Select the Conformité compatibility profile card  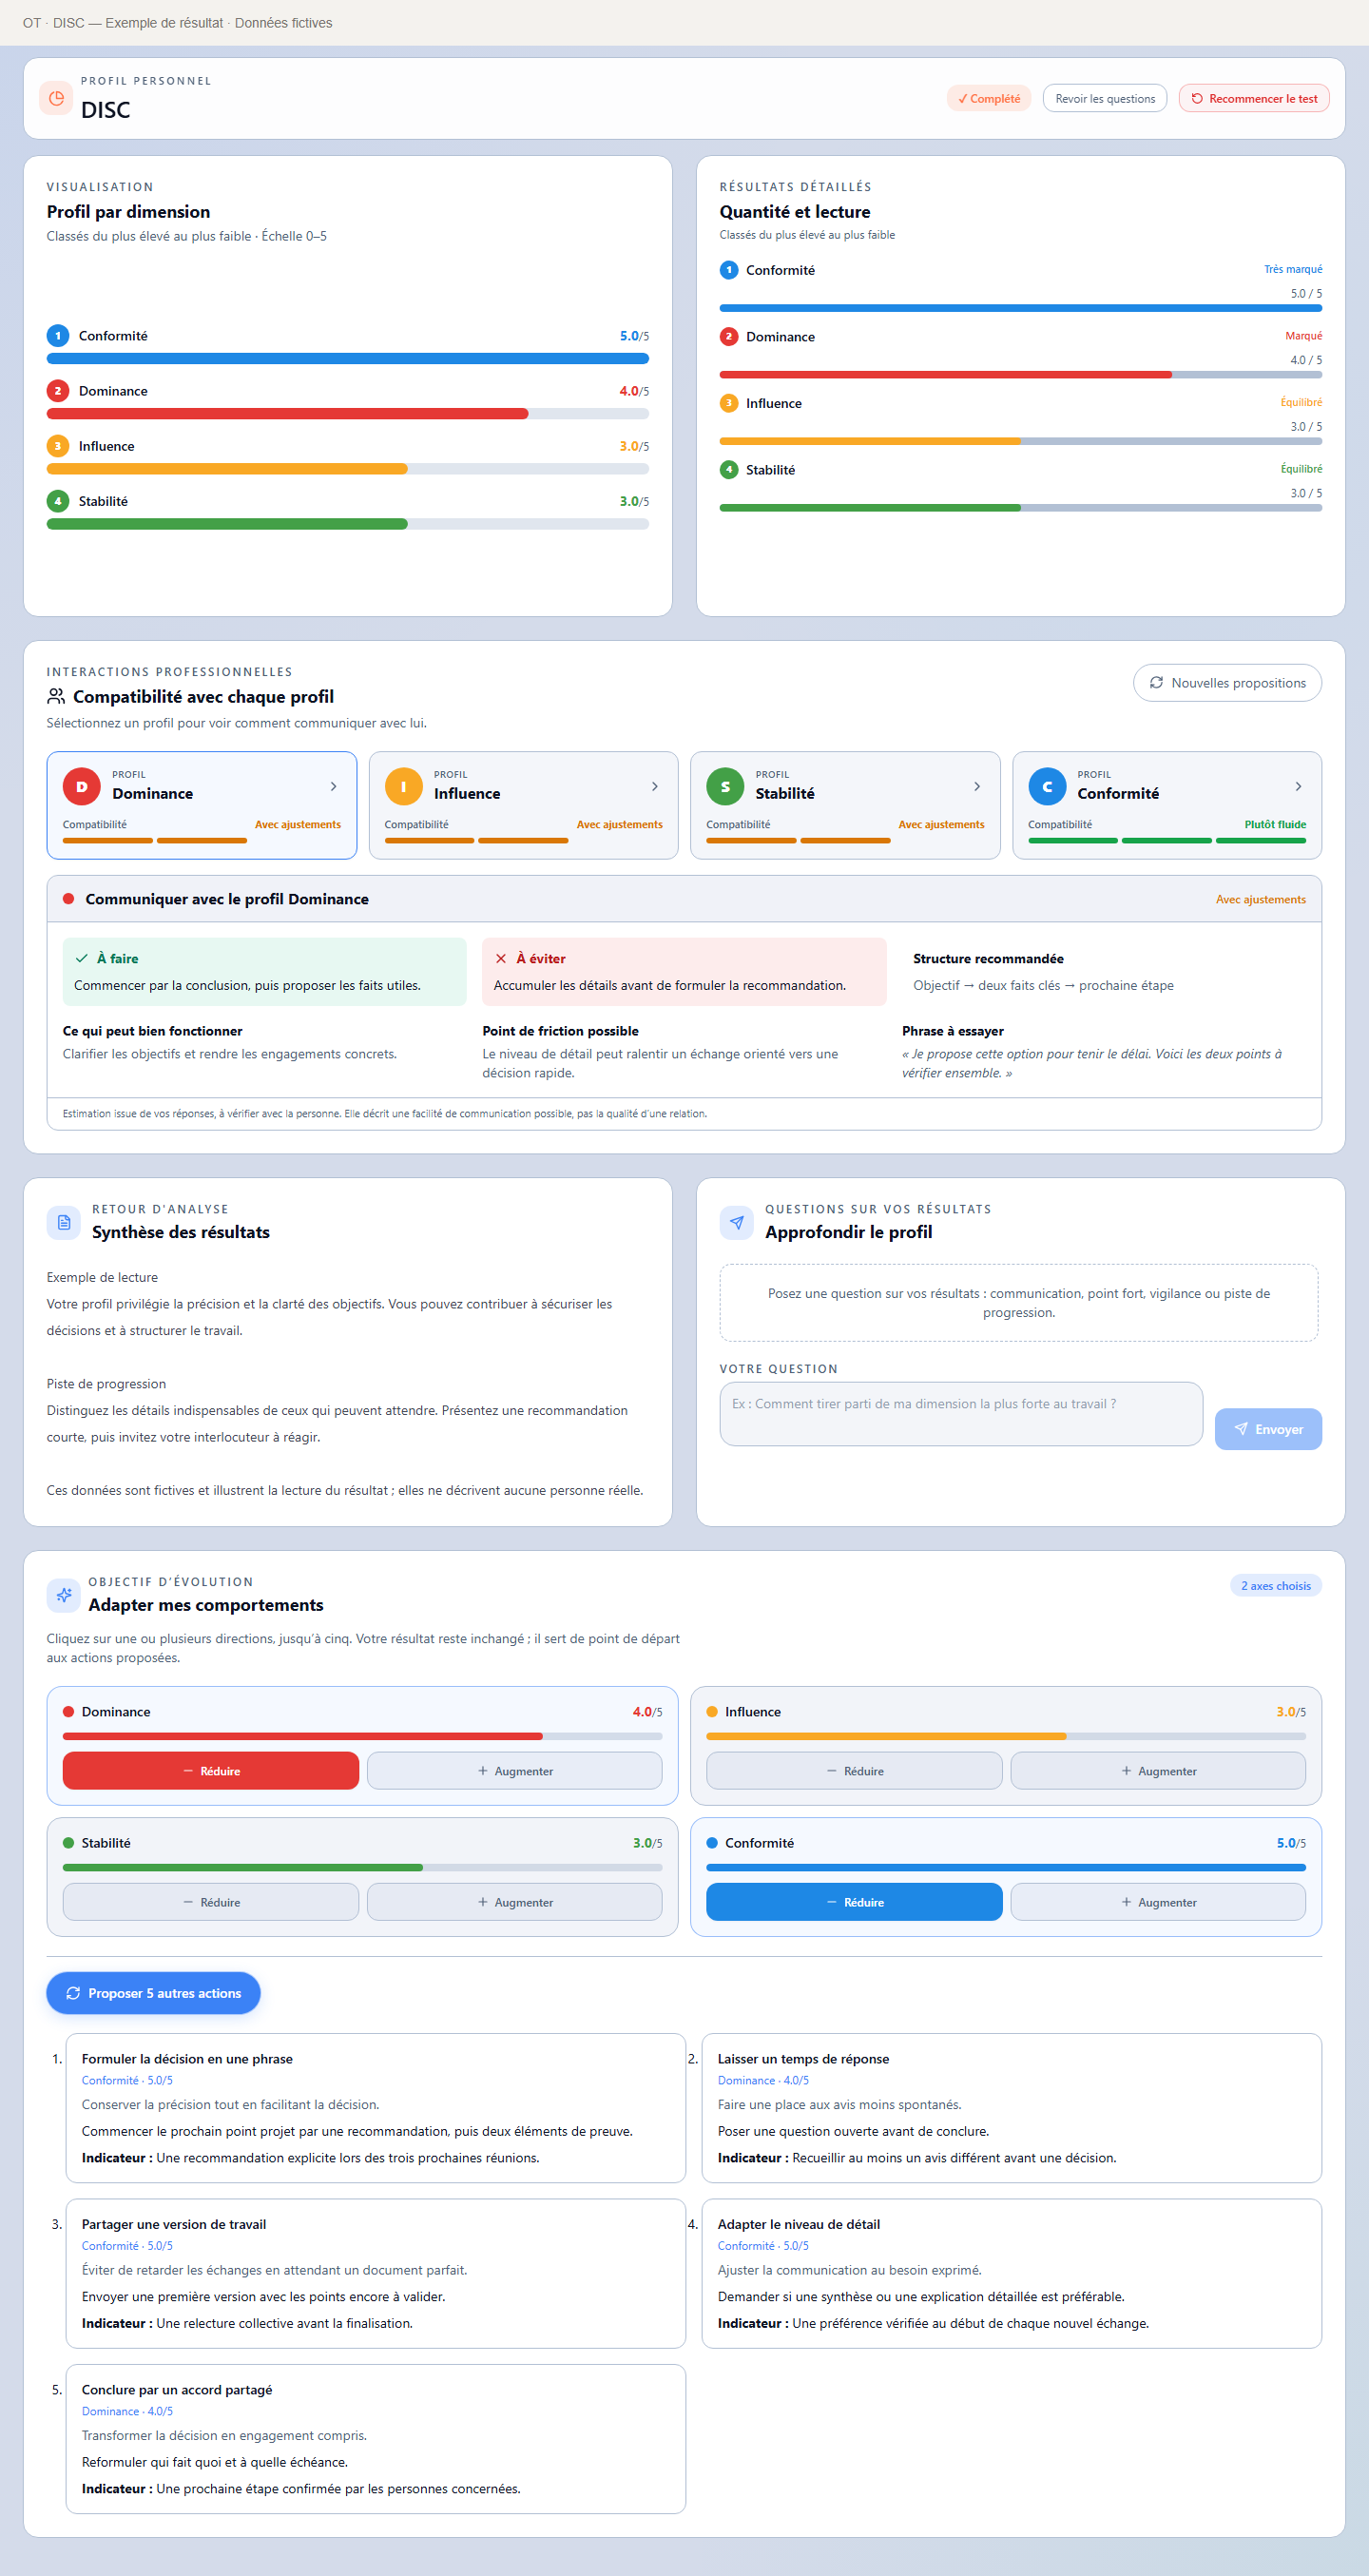pyautogui.click(x=1167, y=805)
